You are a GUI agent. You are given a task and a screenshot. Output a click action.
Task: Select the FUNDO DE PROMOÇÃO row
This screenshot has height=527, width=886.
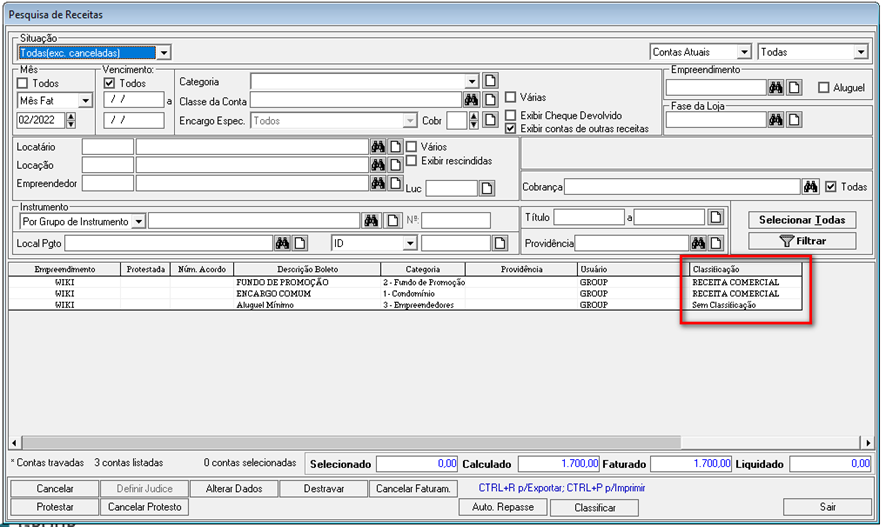(405, 282)
